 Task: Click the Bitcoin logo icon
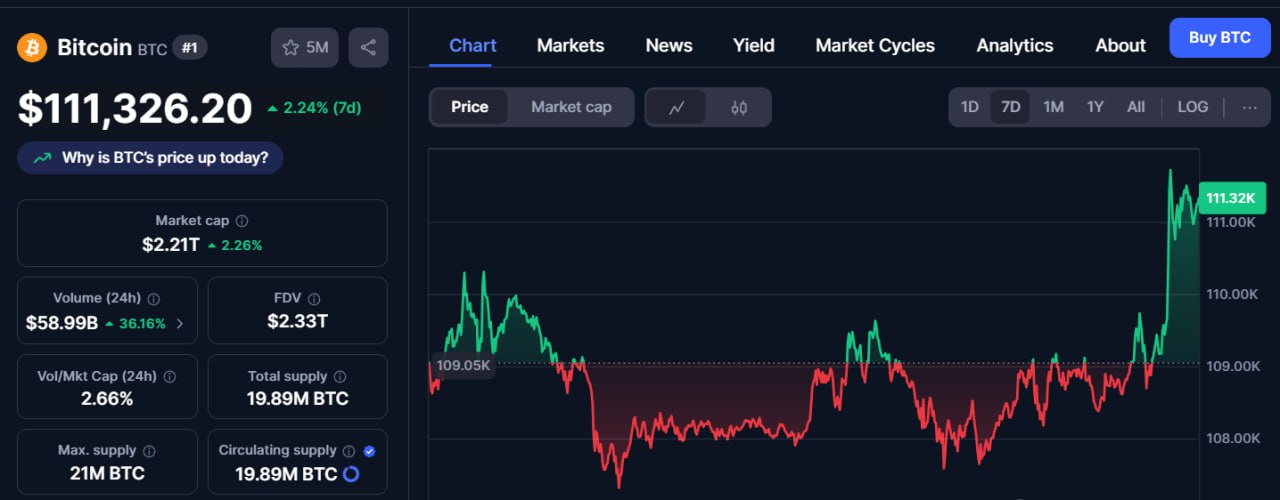(32, 47)
